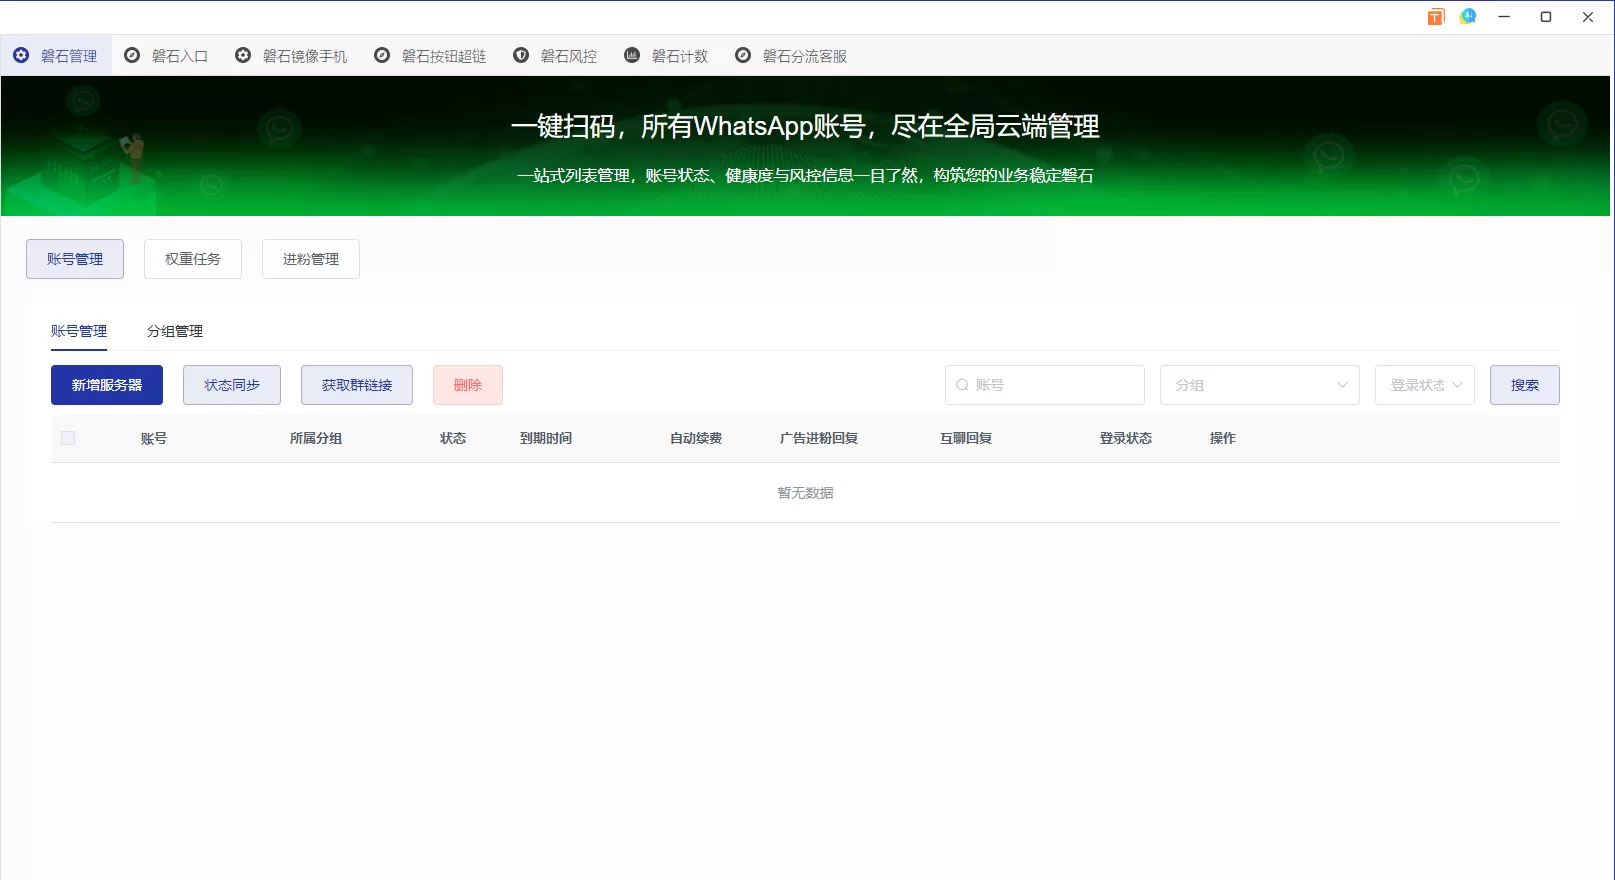Click the 到期时间 column header
The height and width of the screenshot is (880, 1615).
546,438
